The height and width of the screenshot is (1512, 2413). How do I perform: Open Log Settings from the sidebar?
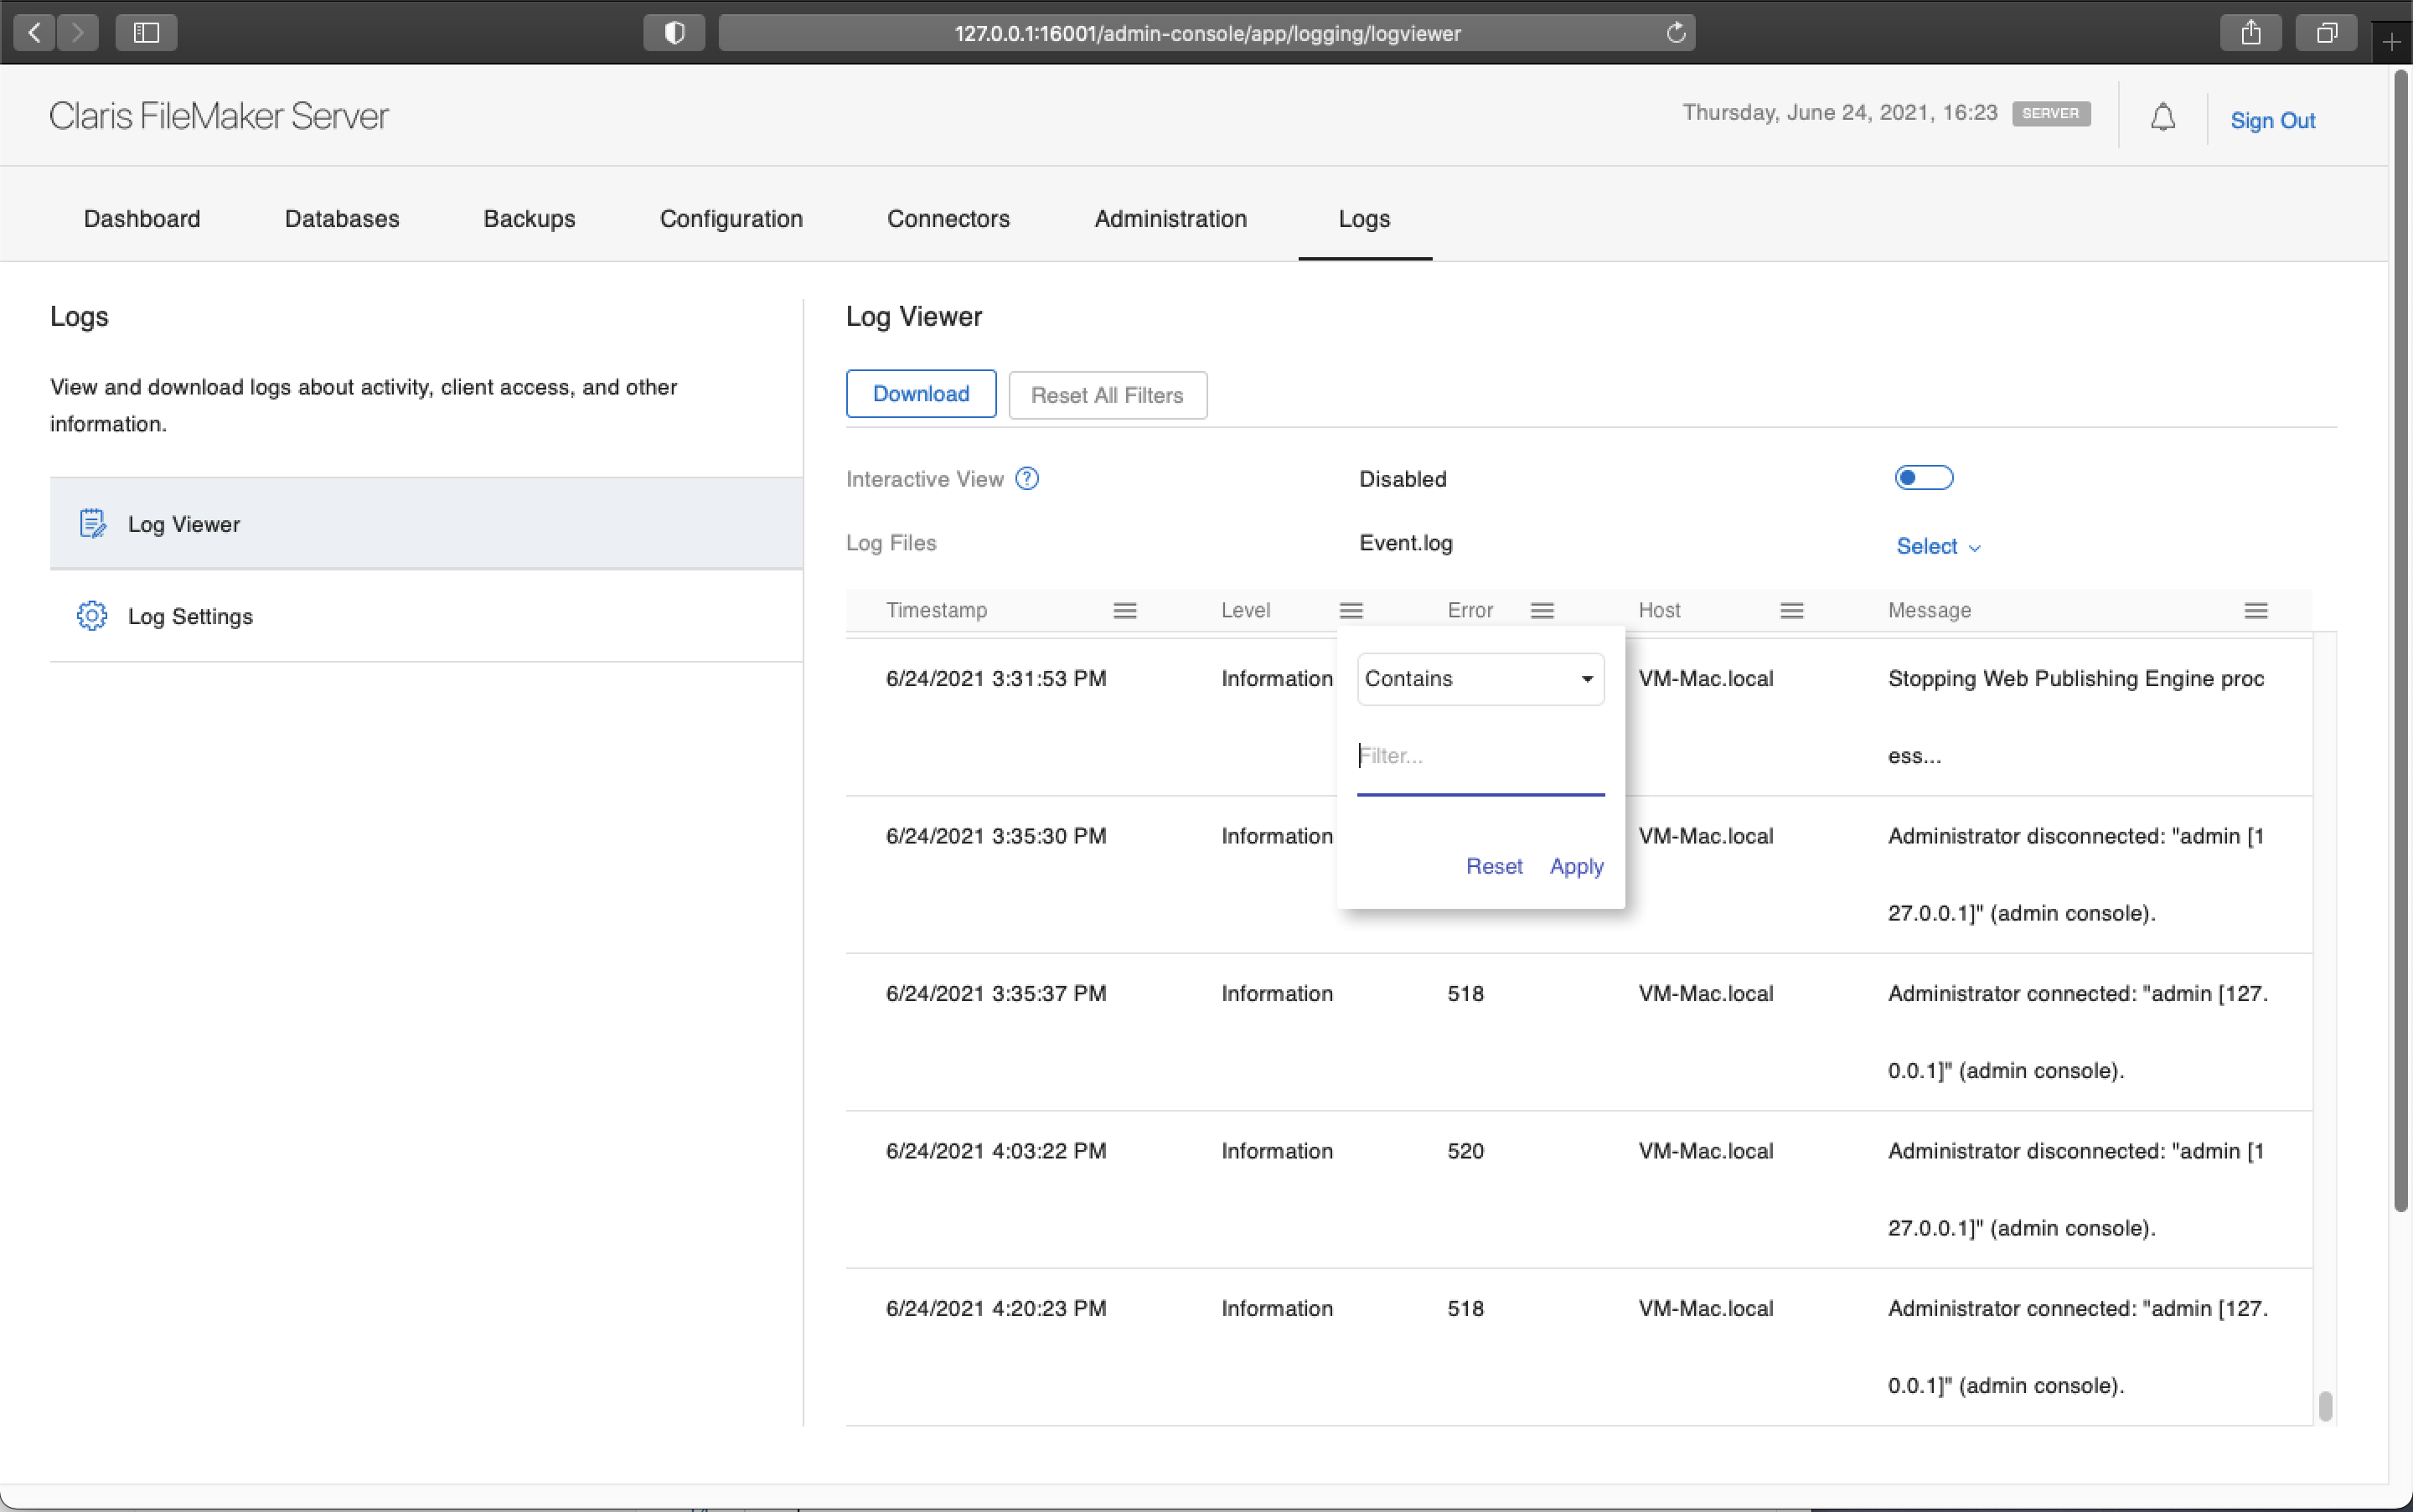[x=190, y=616]
